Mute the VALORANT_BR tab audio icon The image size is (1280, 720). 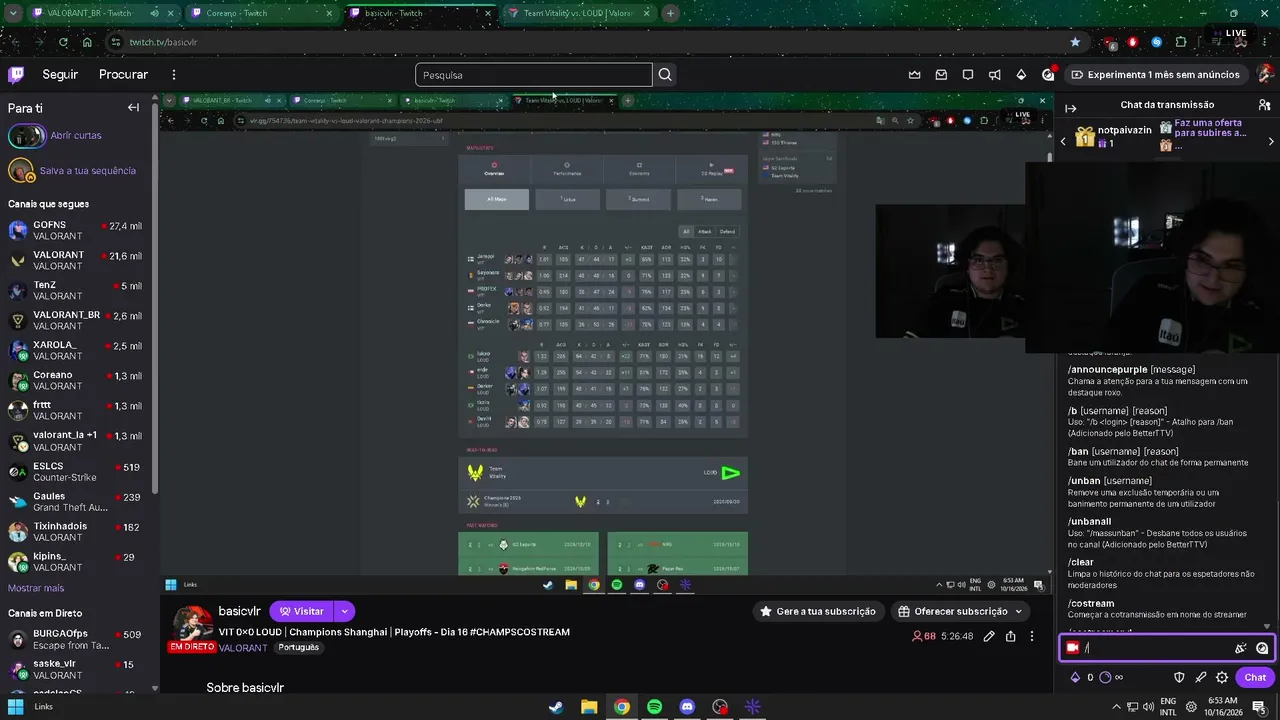154,13
